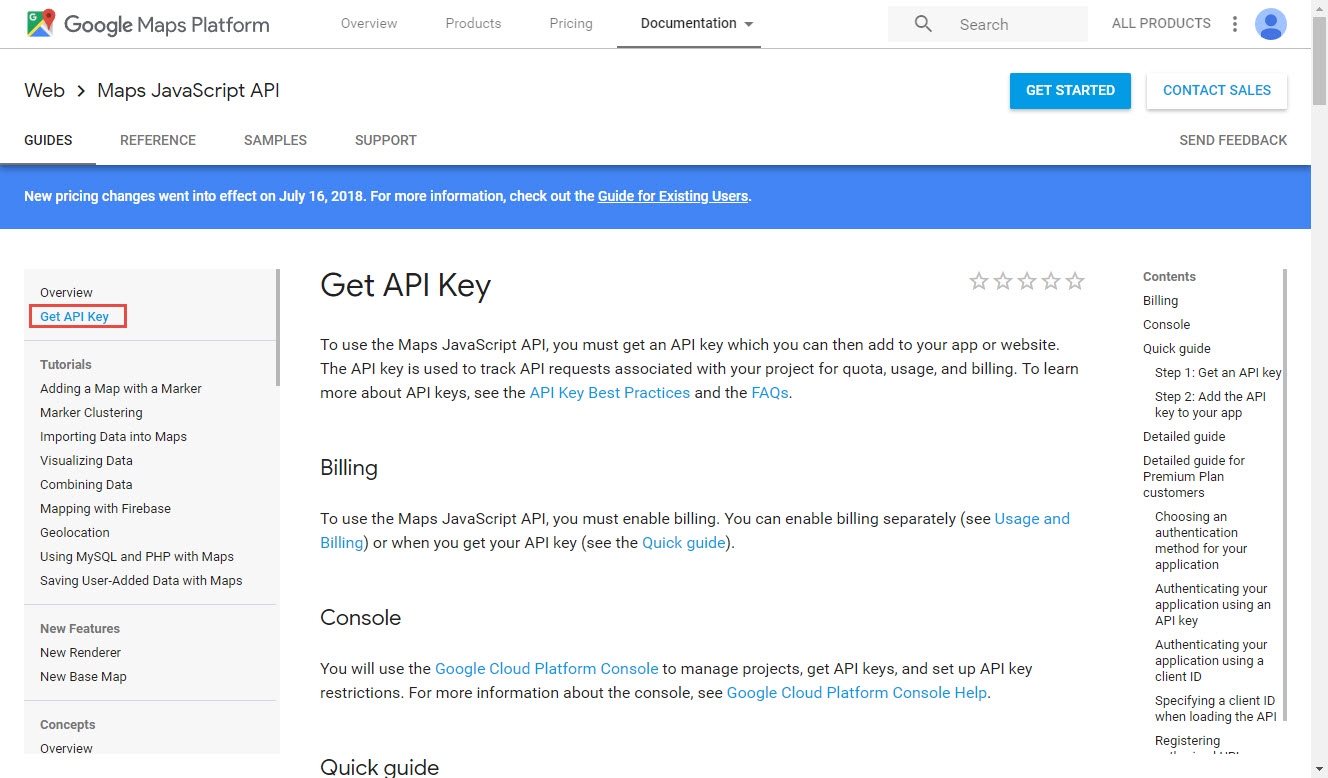Viewport: 1328px width, 778px height.
Task: Open the Pricing page from the top menu
Action: (x=570, y=23)
